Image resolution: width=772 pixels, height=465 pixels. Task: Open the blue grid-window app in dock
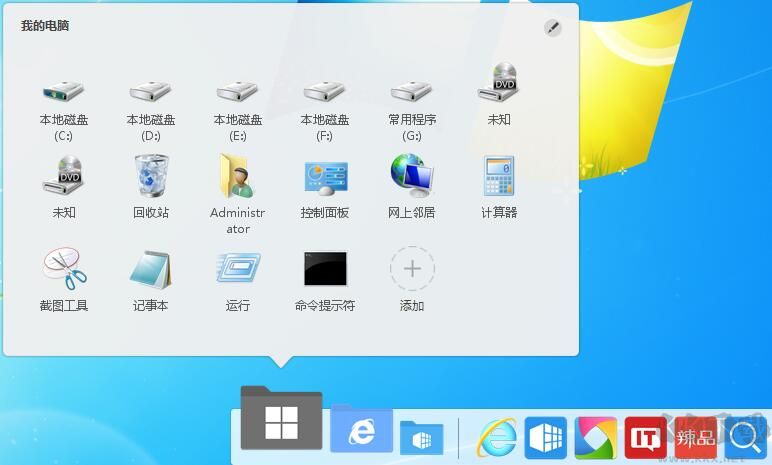(x=546, y=437)
